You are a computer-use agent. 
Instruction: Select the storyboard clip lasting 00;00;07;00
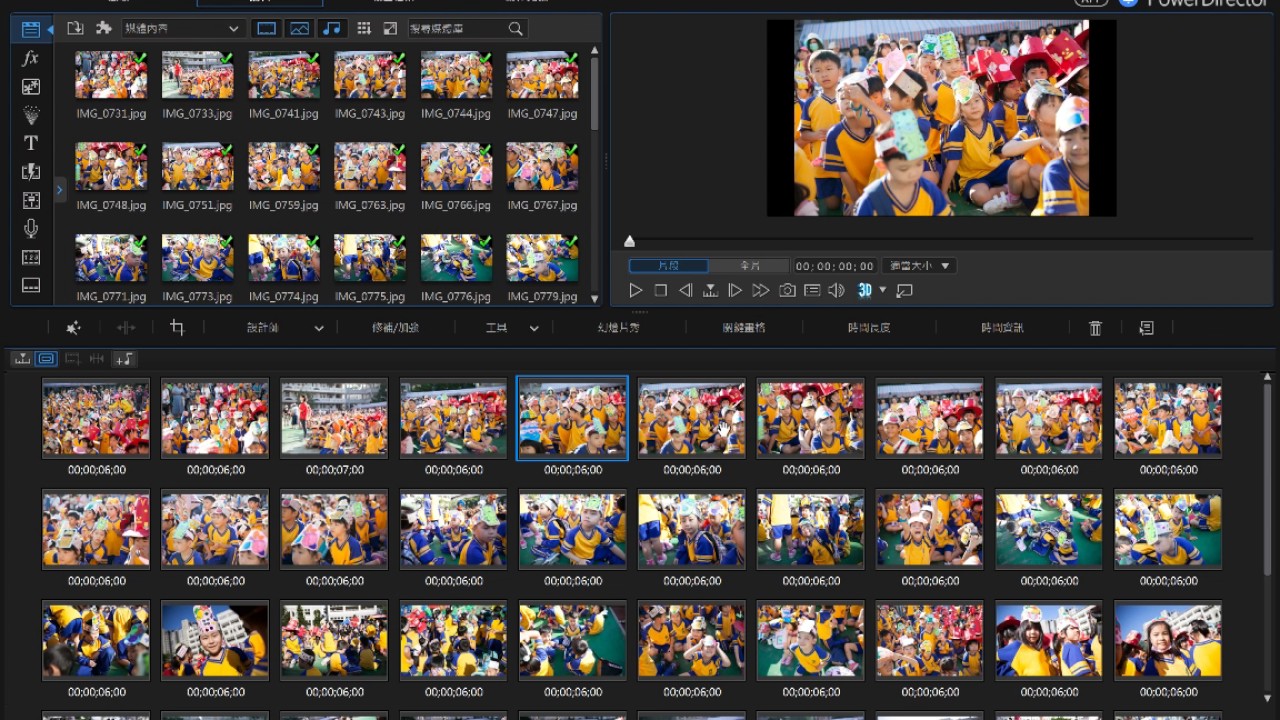point(334,418)
